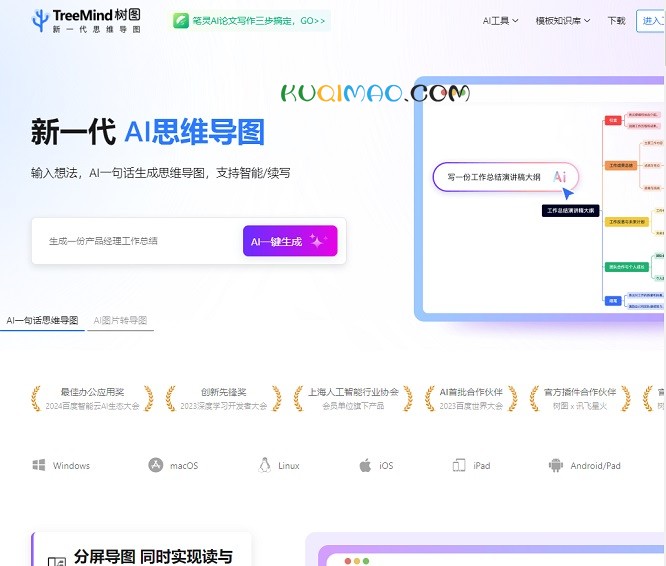
Task: Click the 写一份工作总结演讲稿大纲 demo prompt box
Action: pos(506,177)
